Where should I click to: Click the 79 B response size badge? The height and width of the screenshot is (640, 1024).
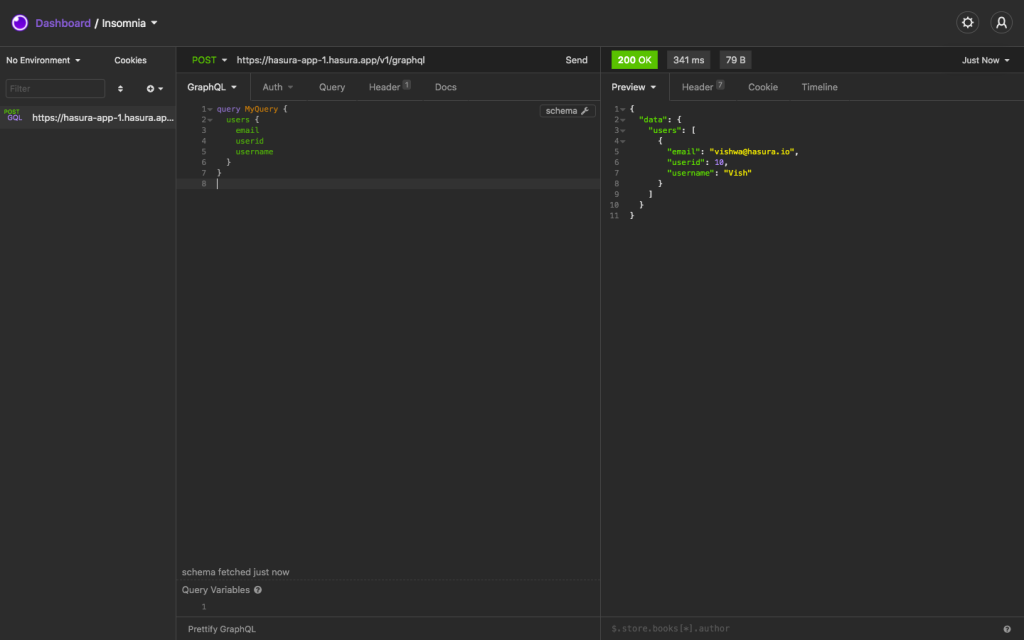point(735,60)
